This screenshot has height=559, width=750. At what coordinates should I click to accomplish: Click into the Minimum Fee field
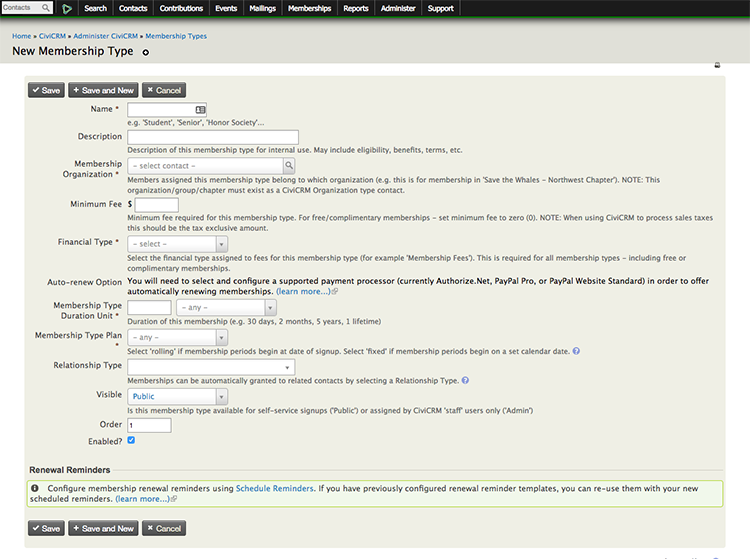click(156, 205)
